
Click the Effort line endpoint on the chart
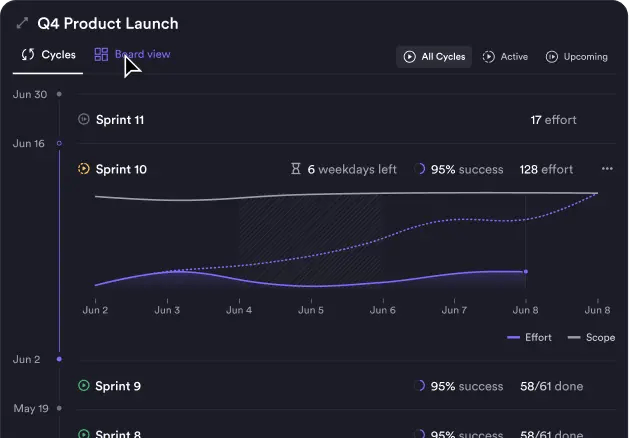(526, 271)
